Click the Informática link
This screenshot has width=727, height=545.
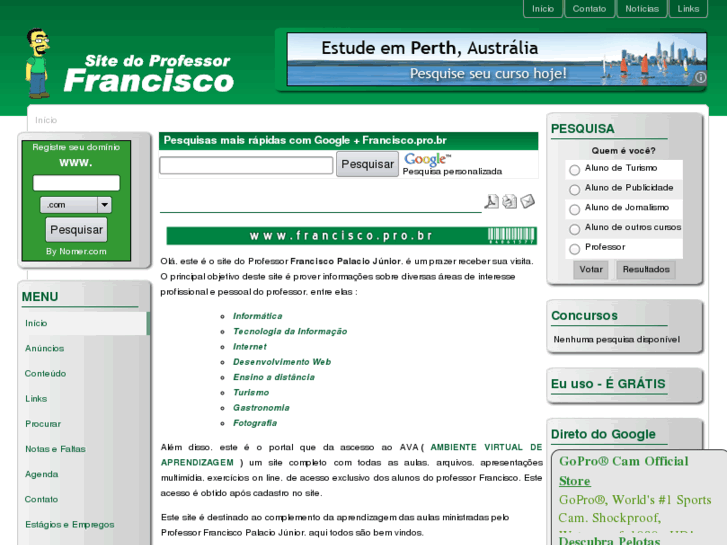click(257, 316)
